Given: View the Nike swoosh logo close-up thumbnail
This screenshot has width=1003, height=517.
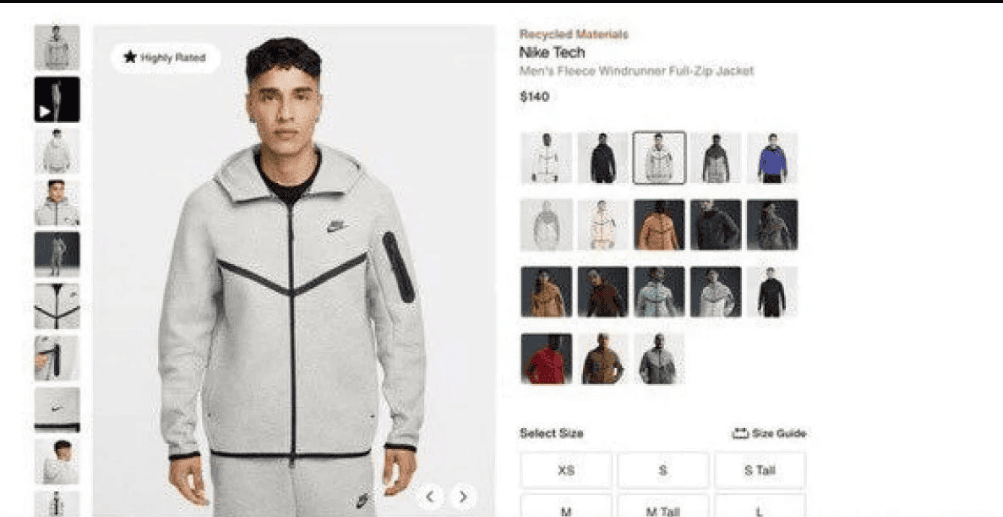Looking at the screenshot, I should tap(57, 410).
